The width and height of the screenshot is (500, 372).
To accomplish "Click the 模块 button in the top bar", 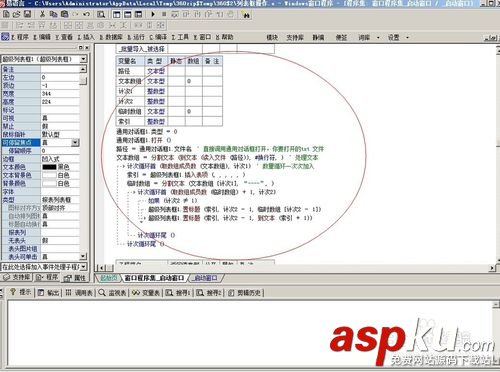I will pyautogui.click(x=272, y=37).
